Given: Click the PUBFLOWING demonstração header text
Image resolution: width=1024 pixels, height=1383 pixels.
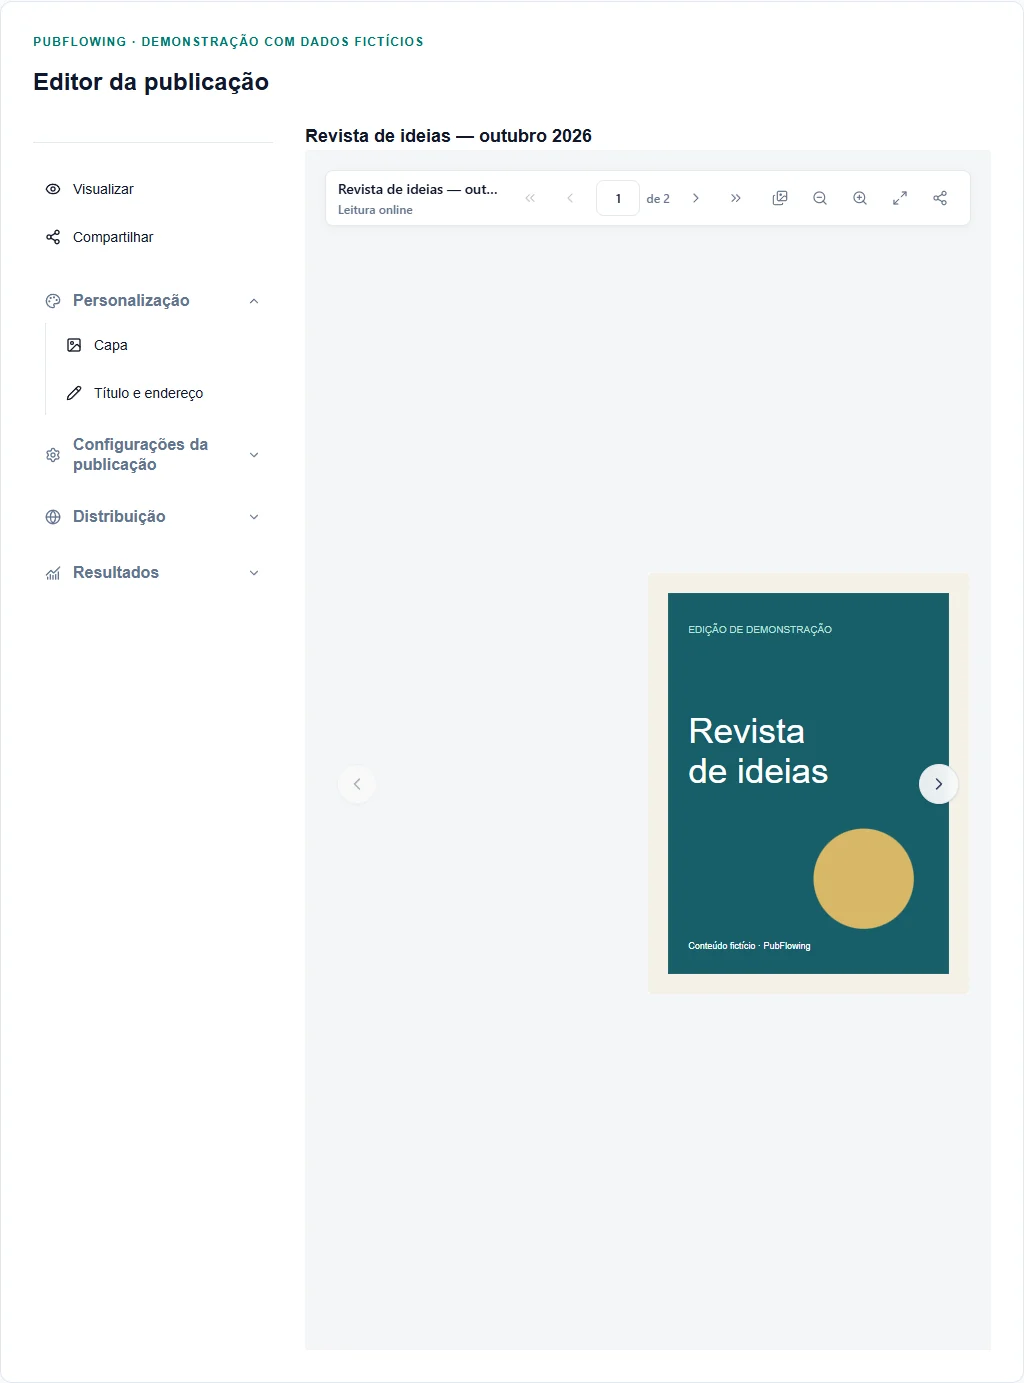Looking at the screenshot, I should [x=228, y=42].
